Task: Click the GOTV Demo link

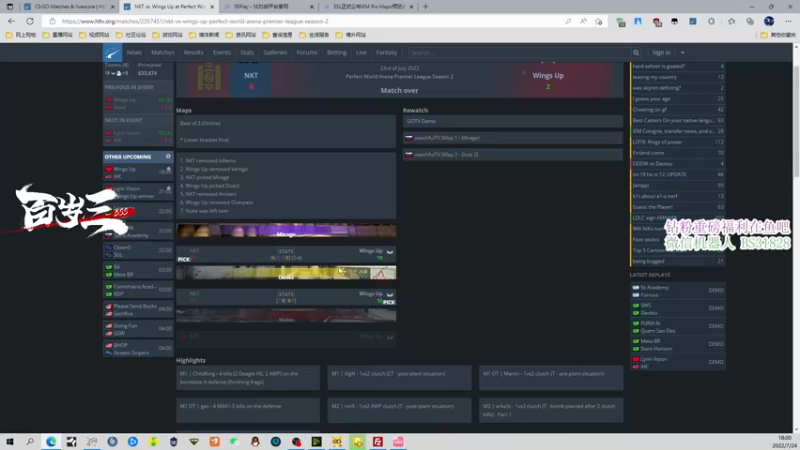Action: (512, 121)
